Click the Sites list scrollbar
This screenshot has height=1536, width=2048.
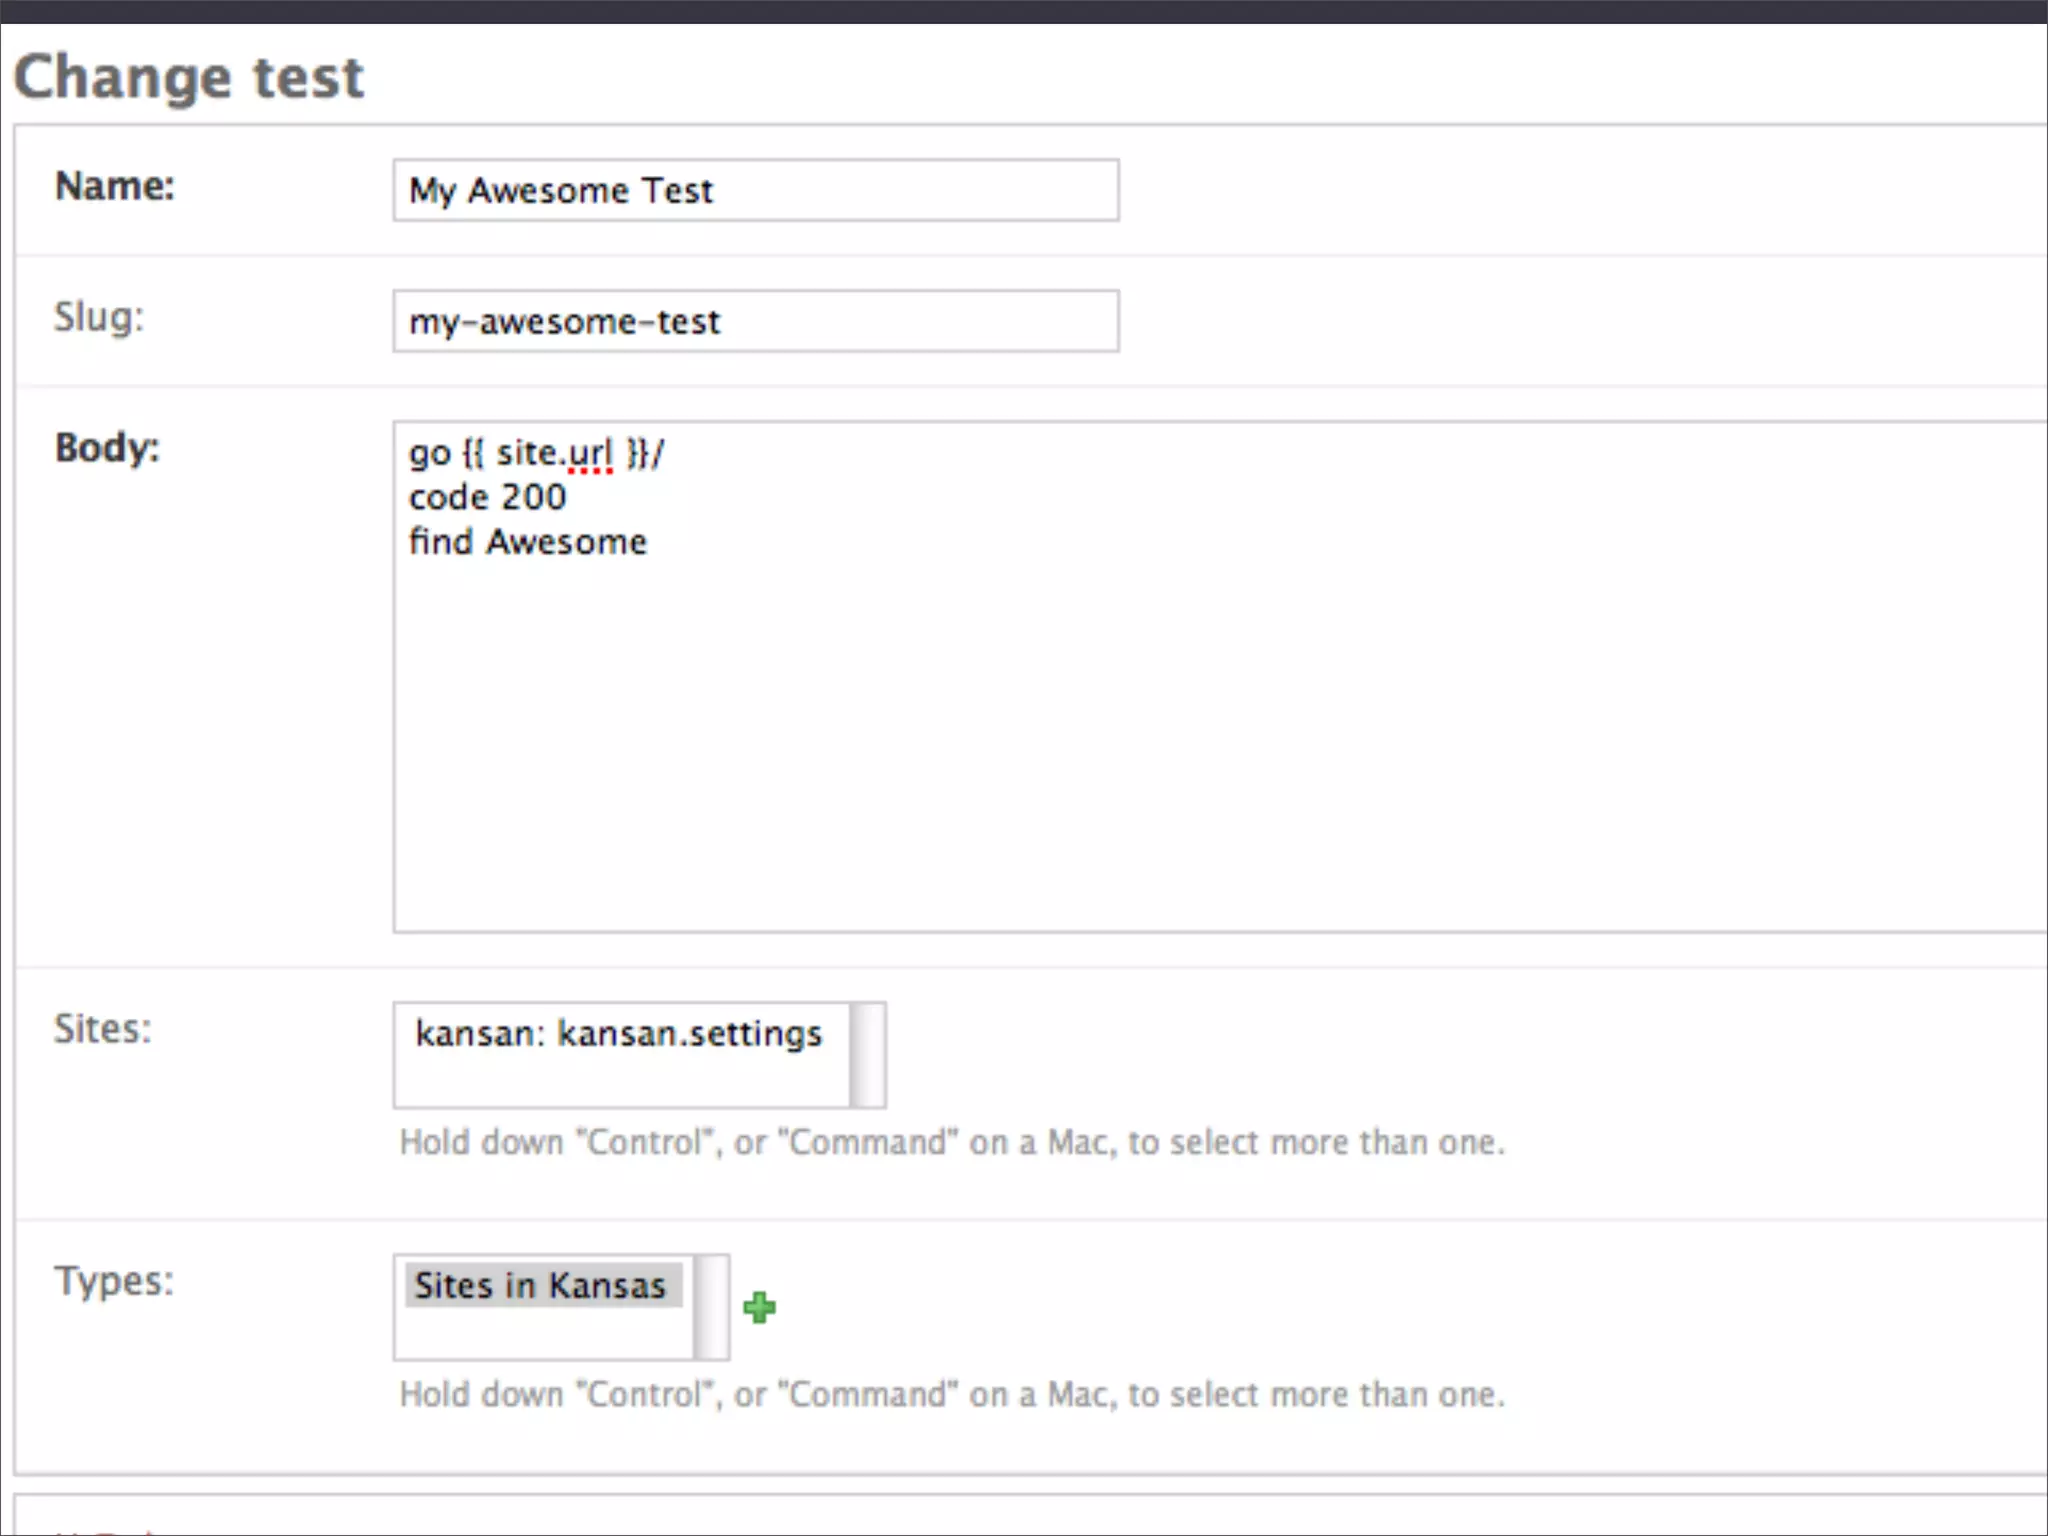tap(867, 1055)
